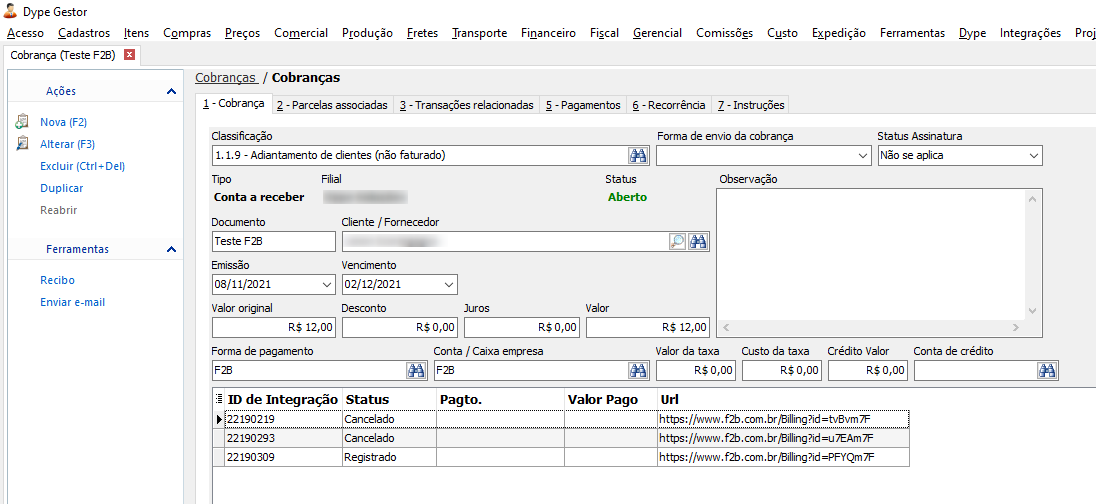Click the Custo da taxa field

pos(782,370)
